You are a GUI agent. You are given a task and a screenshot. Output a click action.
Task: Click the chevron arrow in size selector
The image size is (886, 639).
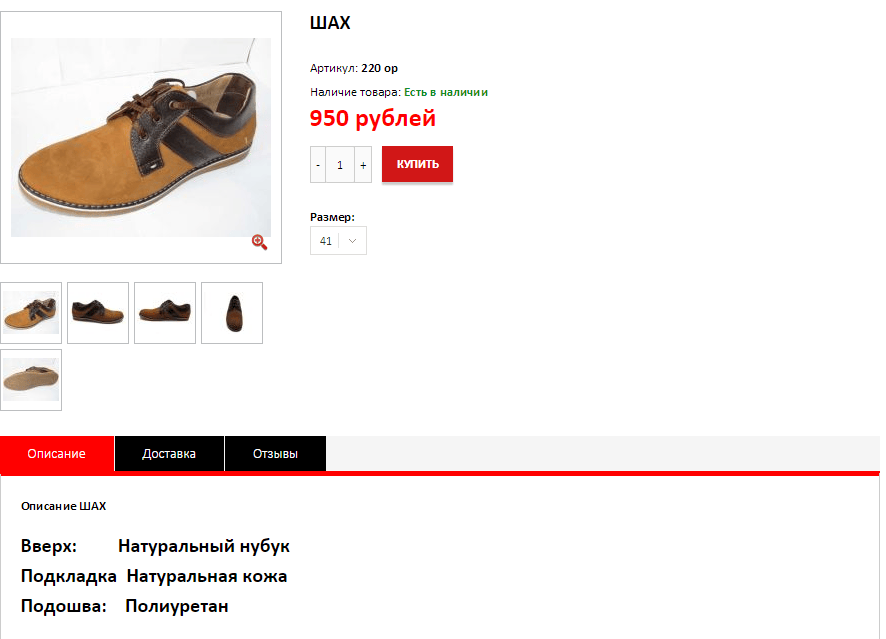click(x=353, y=241)
